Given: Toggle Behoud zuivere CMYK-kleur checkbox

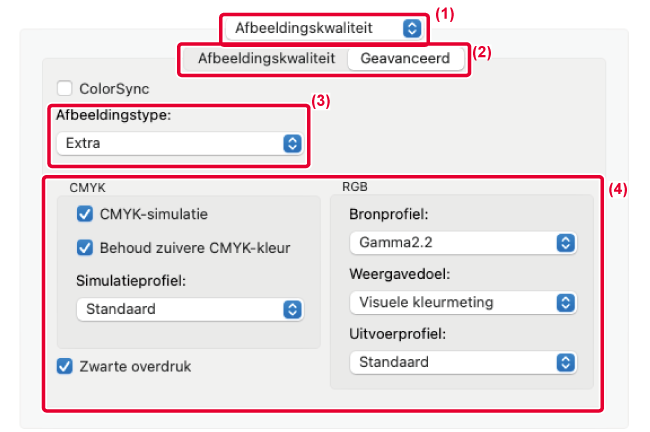Looking at the screenshot, I should 85,247.
